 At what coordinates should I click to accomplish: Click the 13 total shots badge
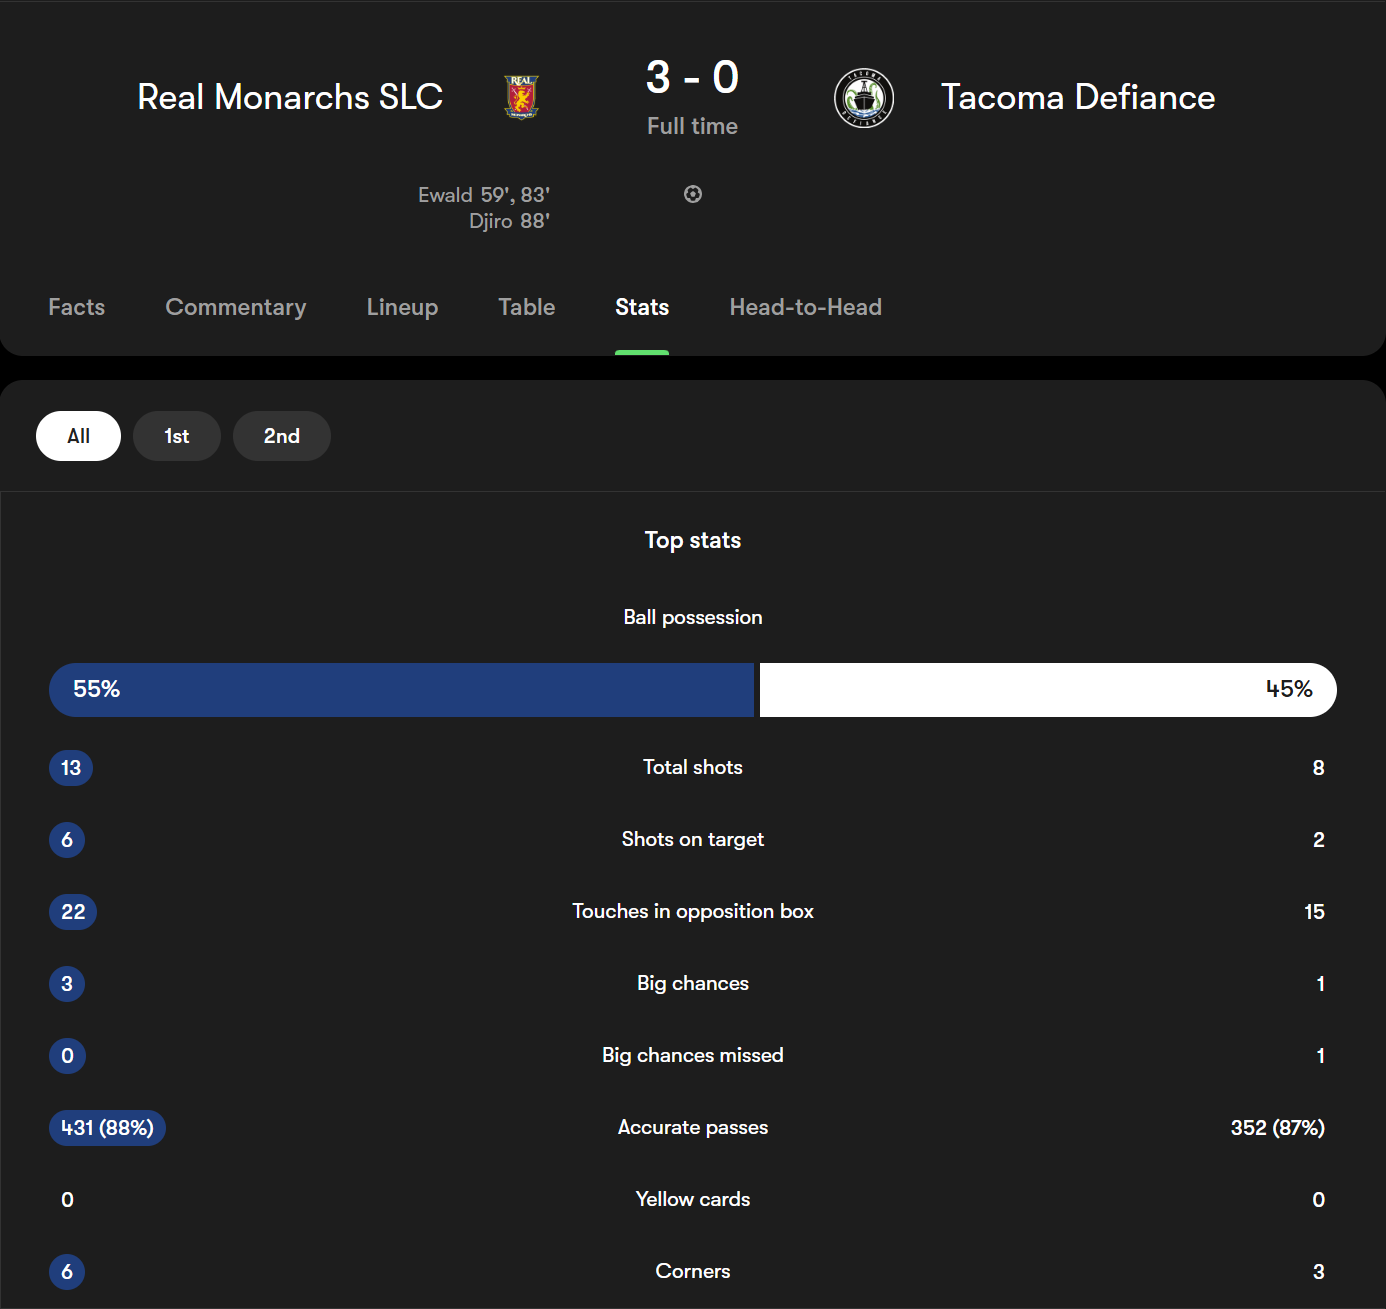[x=71, y=768]
